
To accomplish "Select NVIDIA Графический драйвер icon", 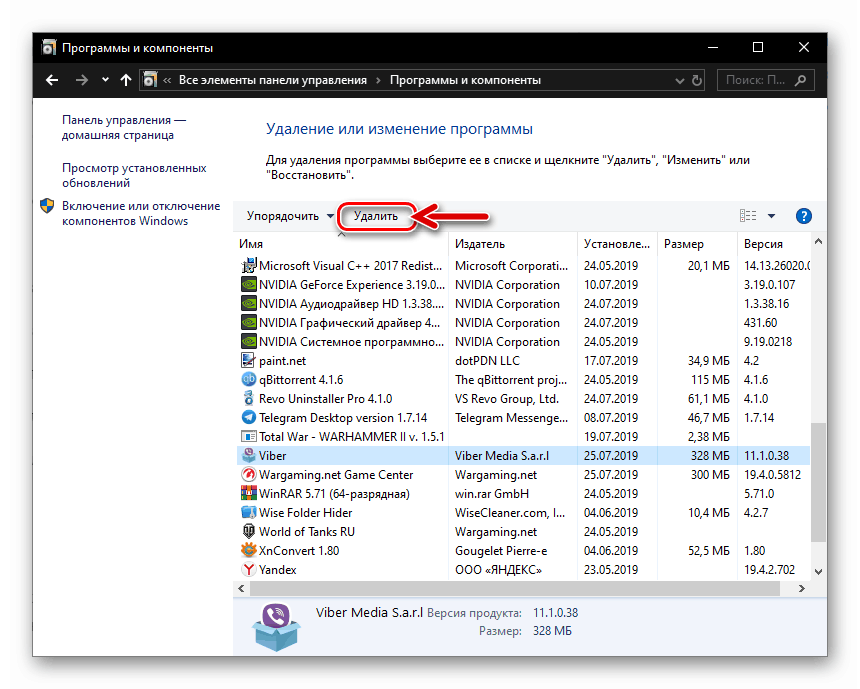I will pos(248,323).
